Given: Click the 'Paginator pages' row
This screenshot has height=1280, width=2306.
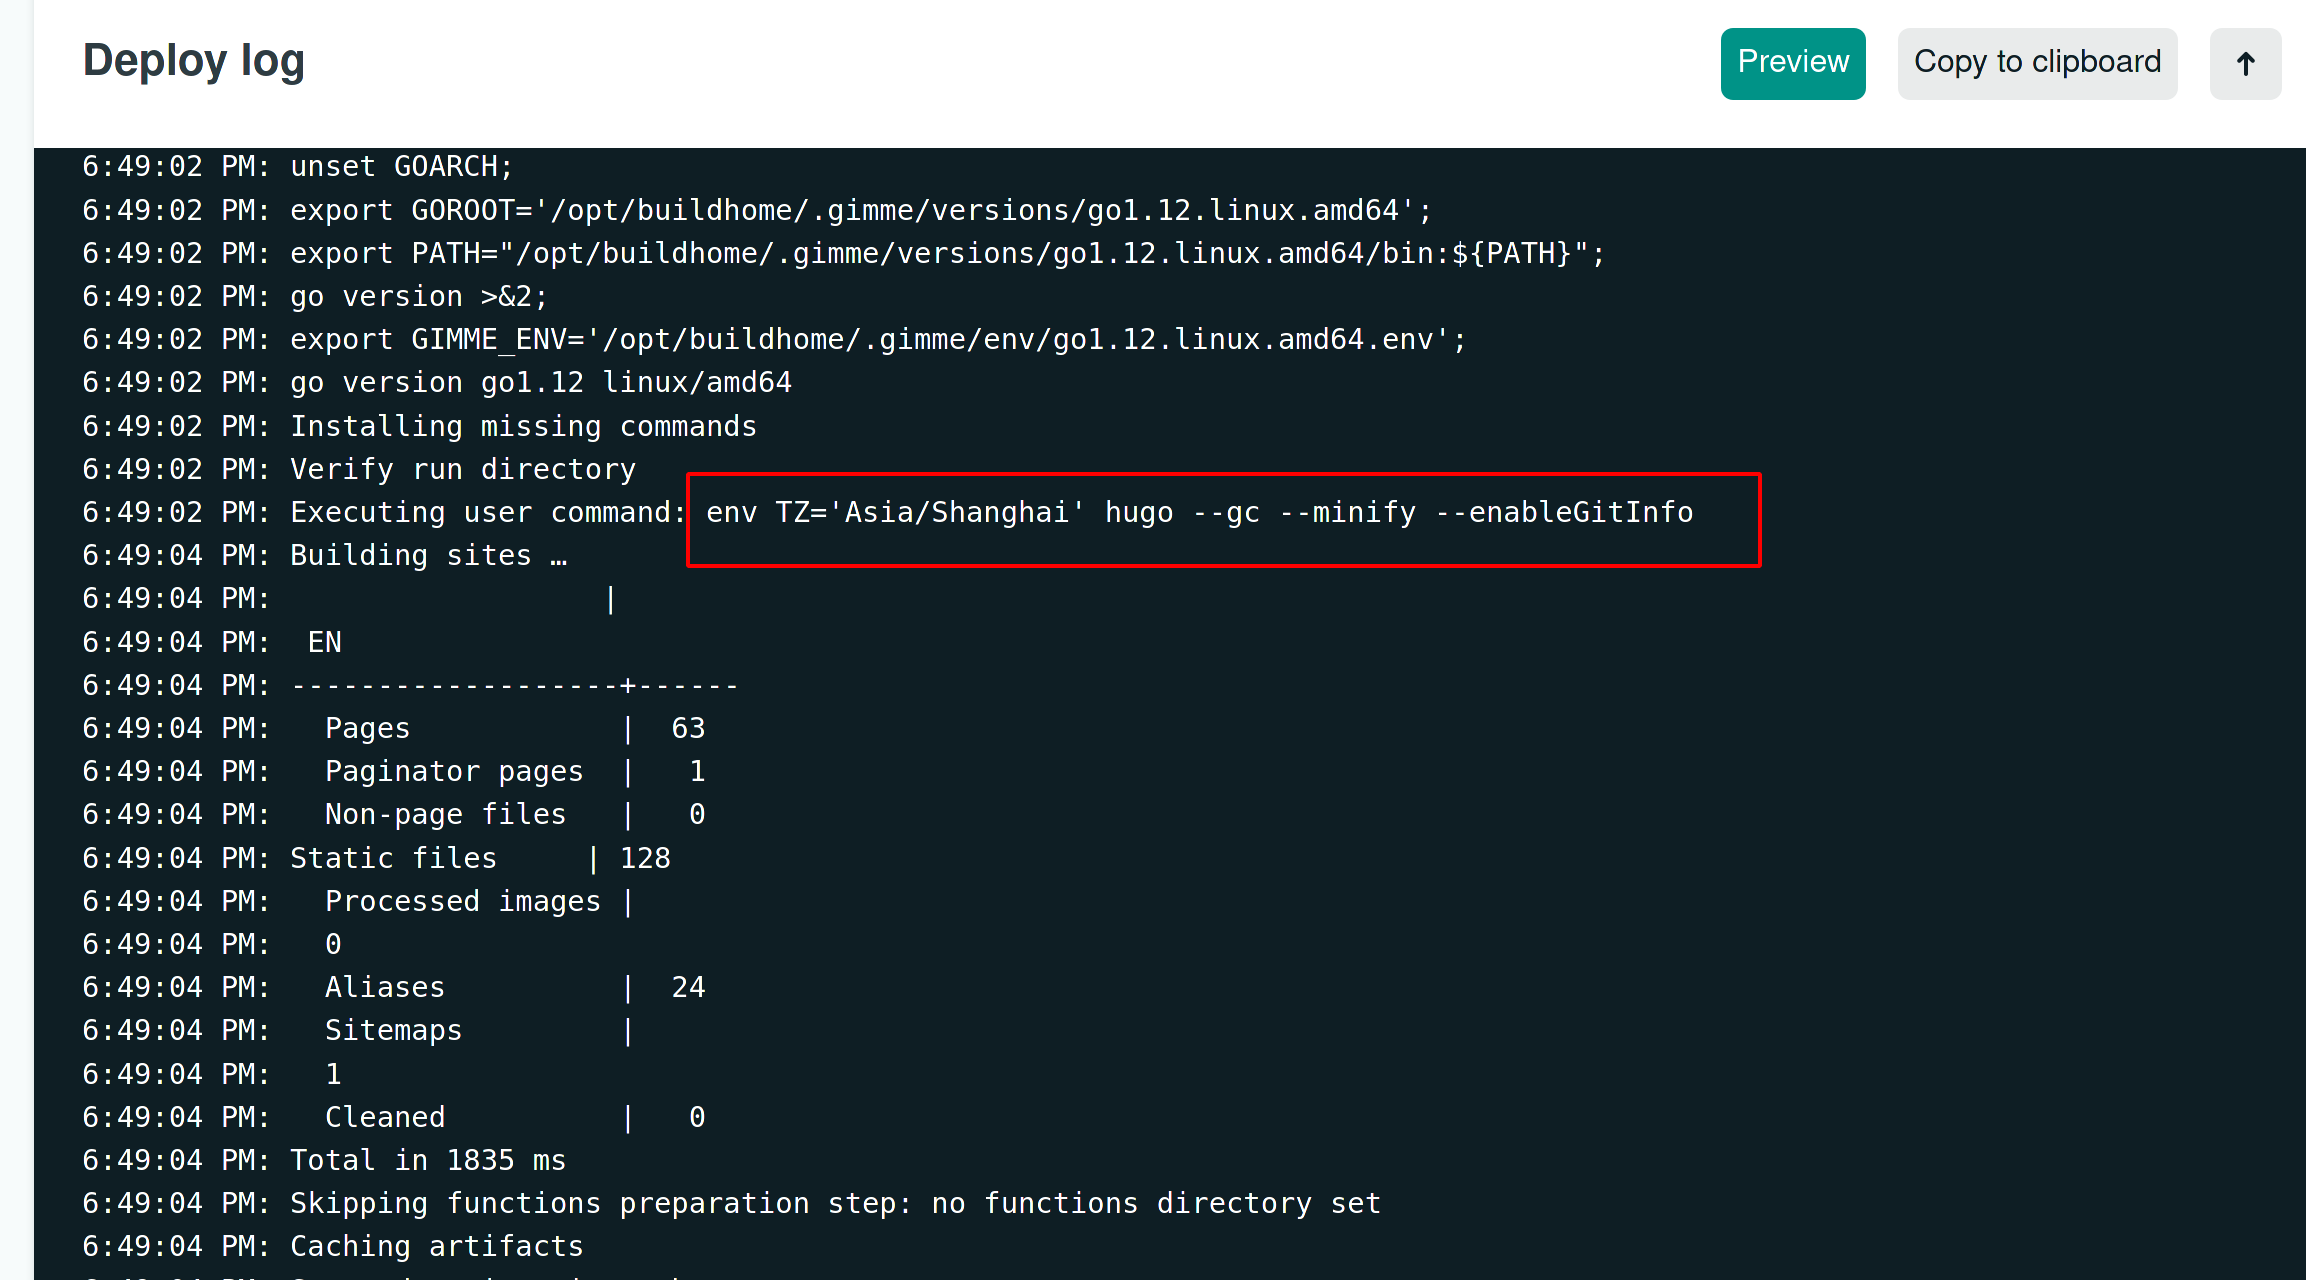Looking at the screenshot, I should pos(394,771).
